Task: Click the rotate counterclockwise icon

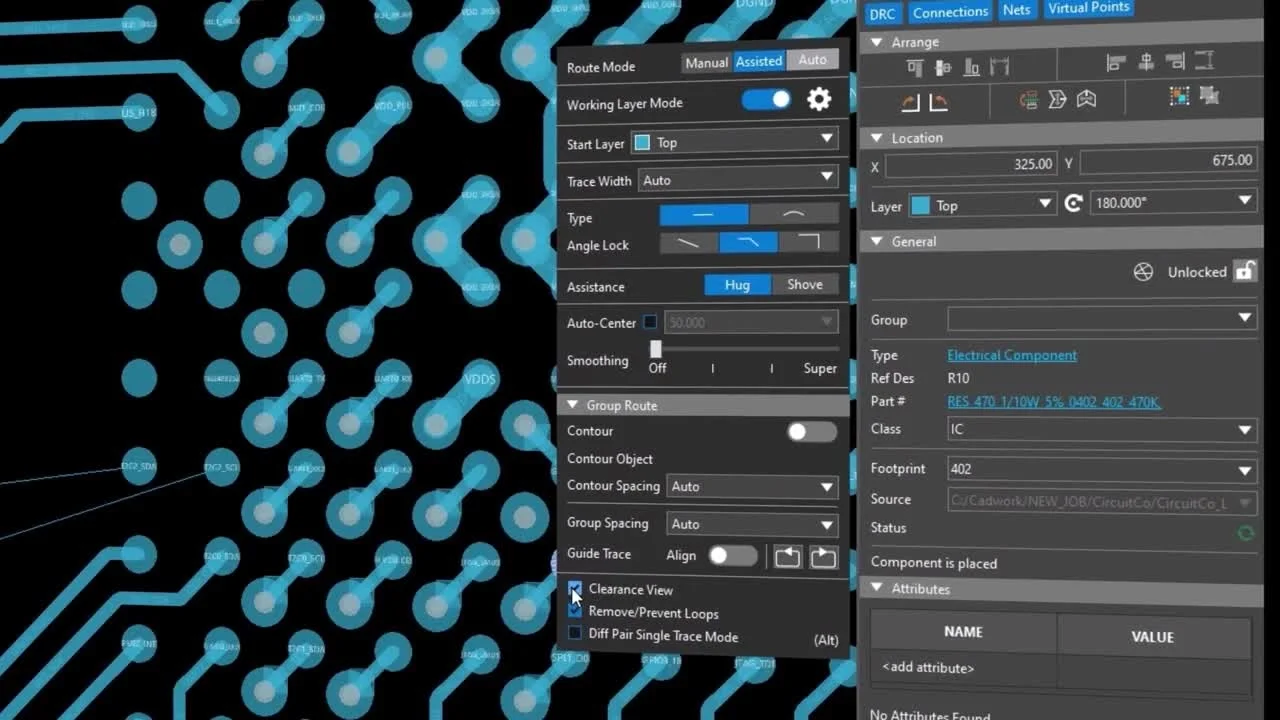Action: [910, 102]
